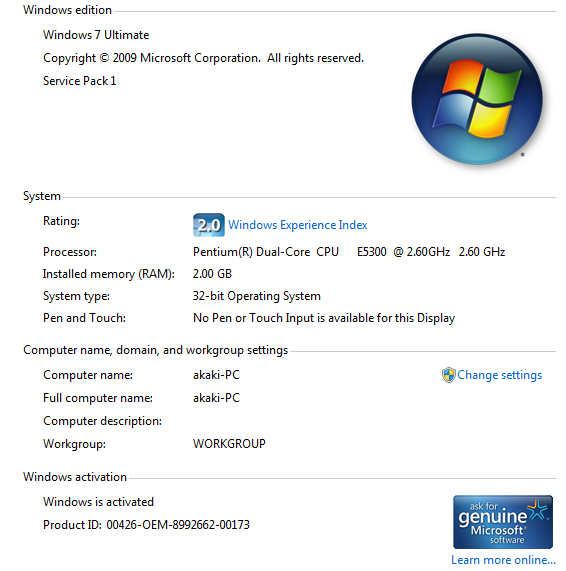Click the Microsoft copyright notice line
This screenshot has width=566, height=571.
pyautogui.click(x=203, y=58)
